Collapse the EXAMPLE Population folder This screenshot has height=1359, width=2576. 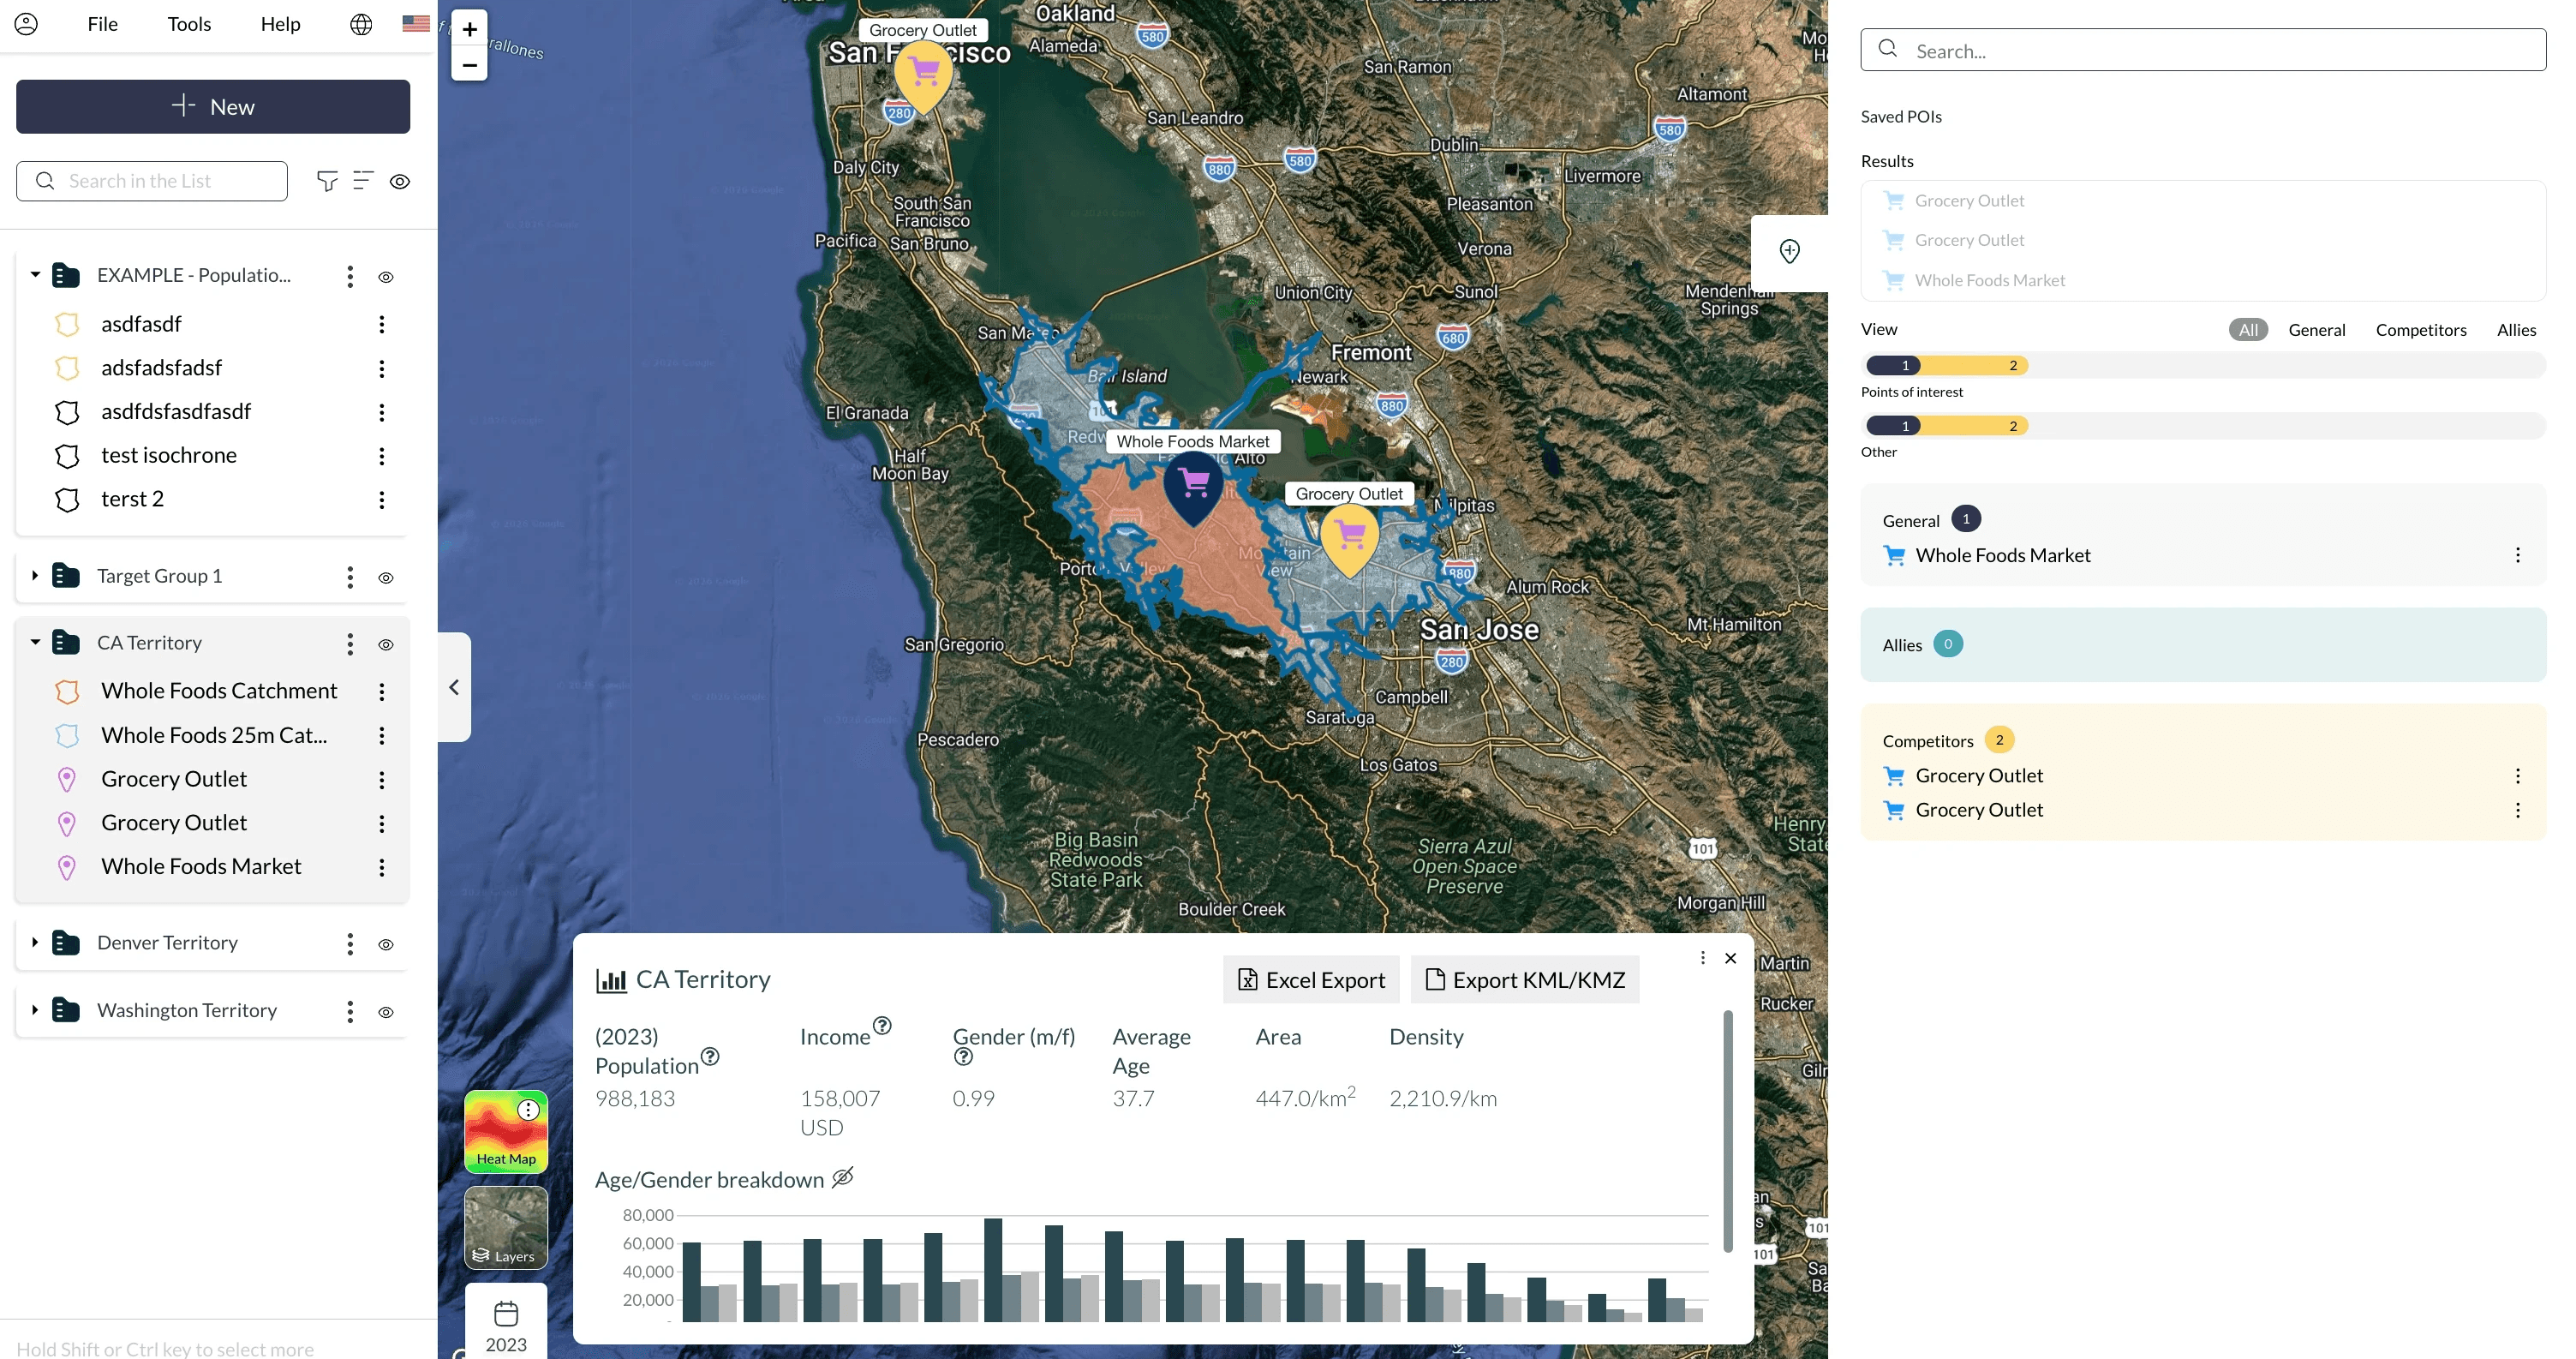(35, 275)
